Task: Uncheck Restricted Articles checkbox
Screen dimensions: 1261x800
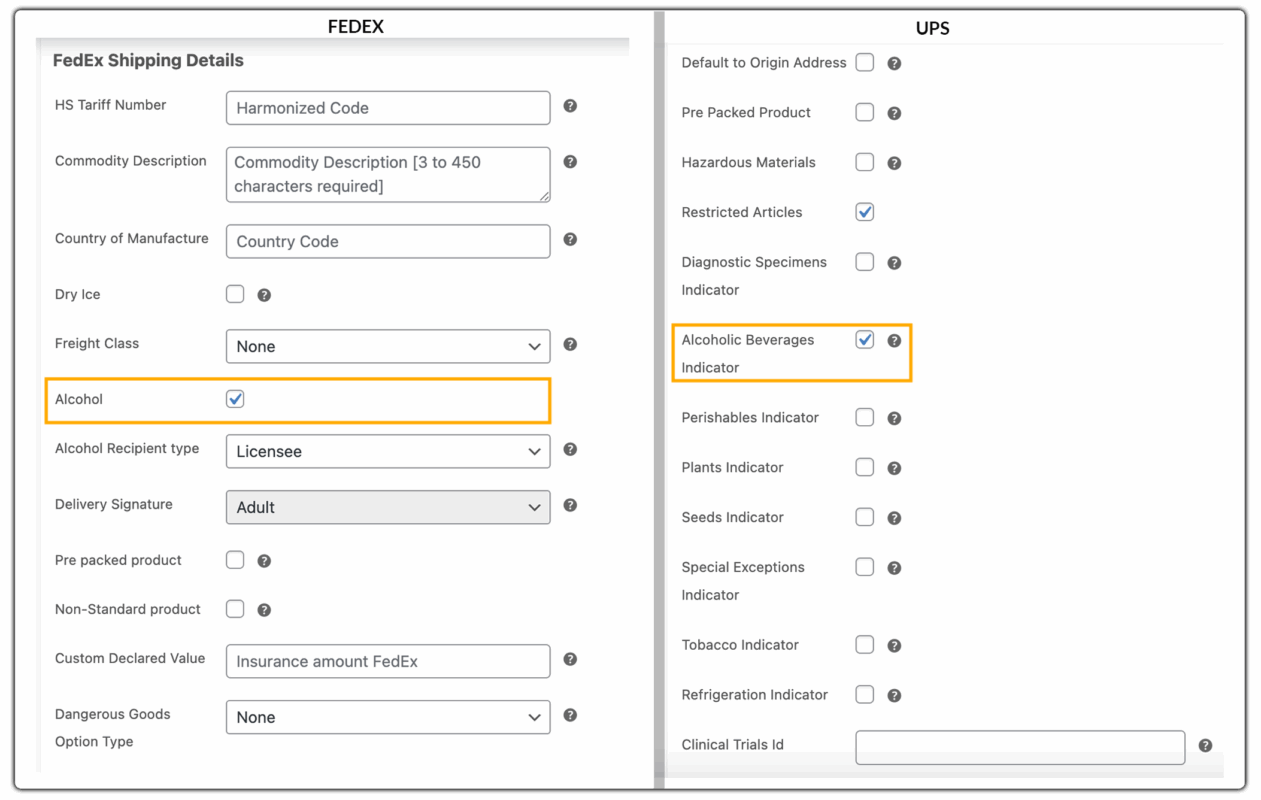Action: (865, 212)
